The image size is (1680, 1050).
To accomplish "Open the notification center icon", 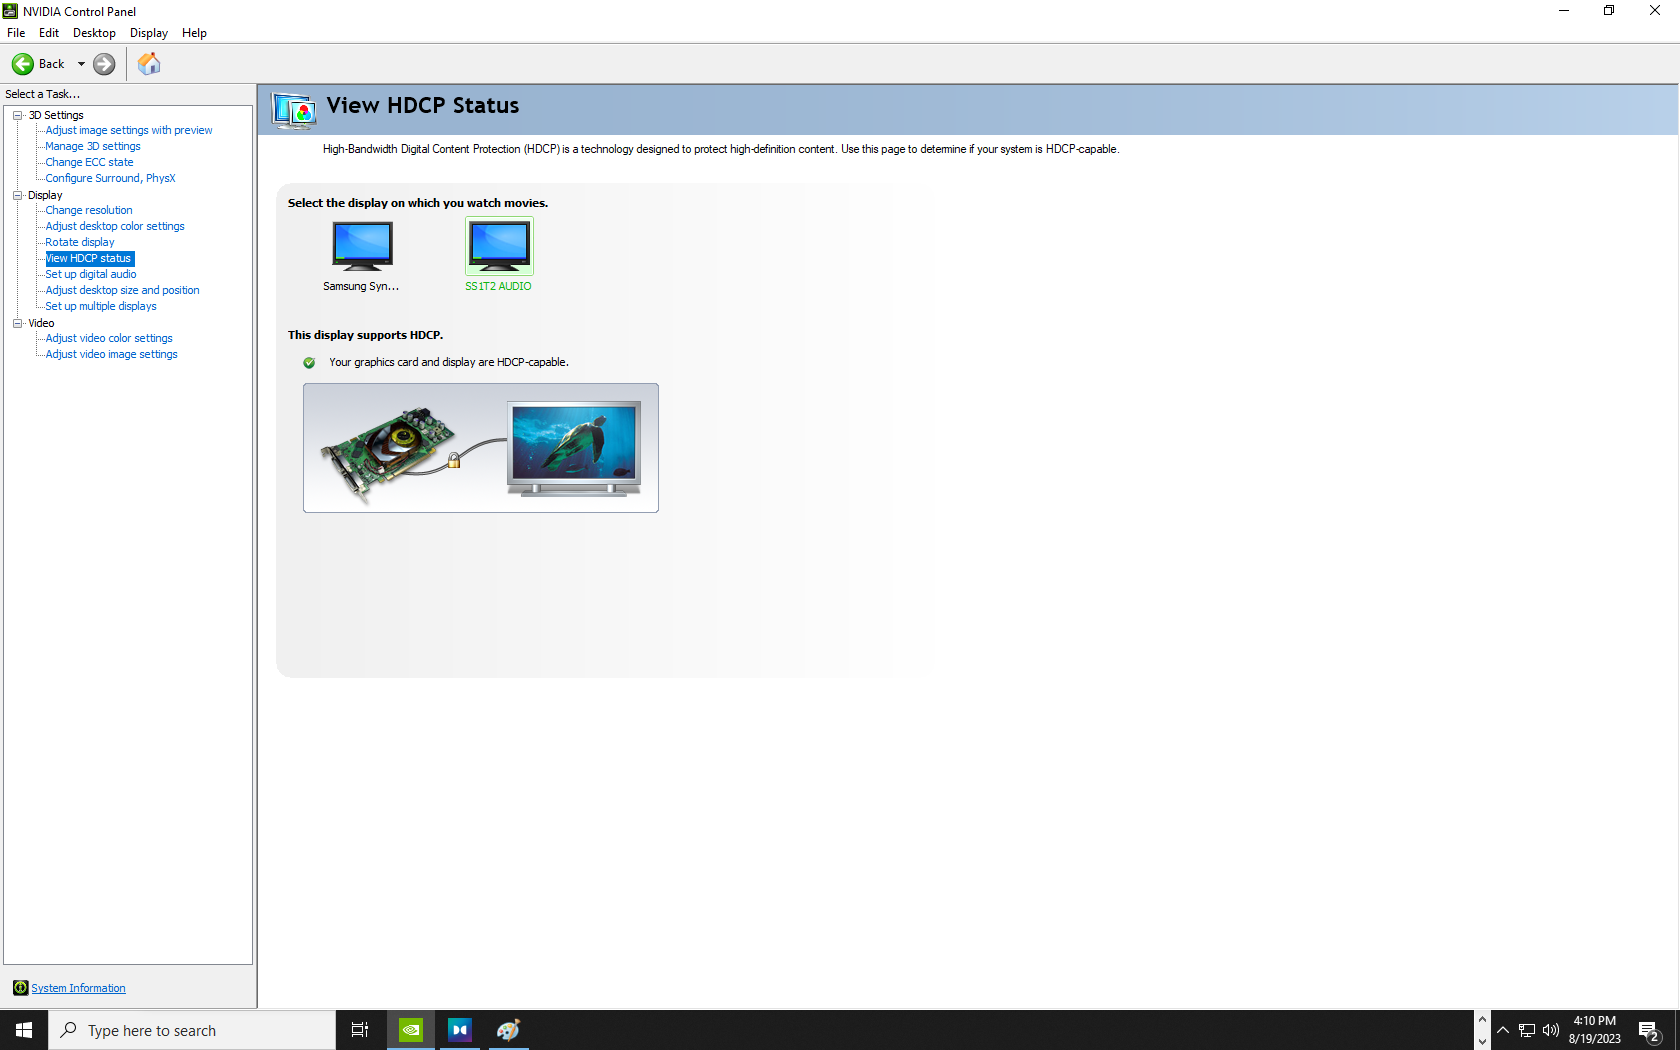I will (1649, 1030).
